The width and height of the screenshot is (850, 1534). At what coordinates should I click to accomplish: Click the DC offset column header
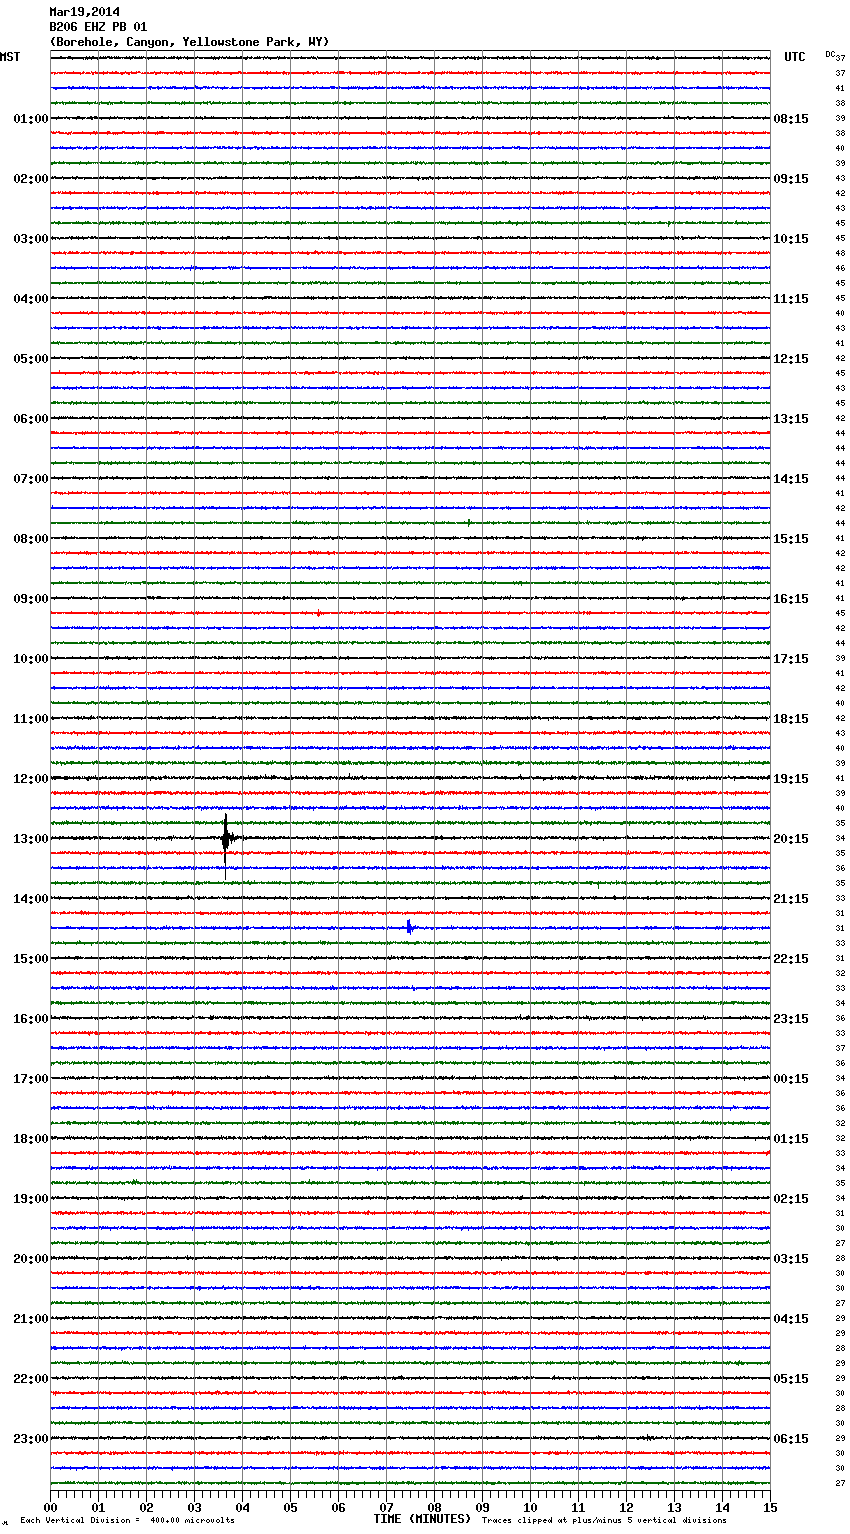pos(830,54)
